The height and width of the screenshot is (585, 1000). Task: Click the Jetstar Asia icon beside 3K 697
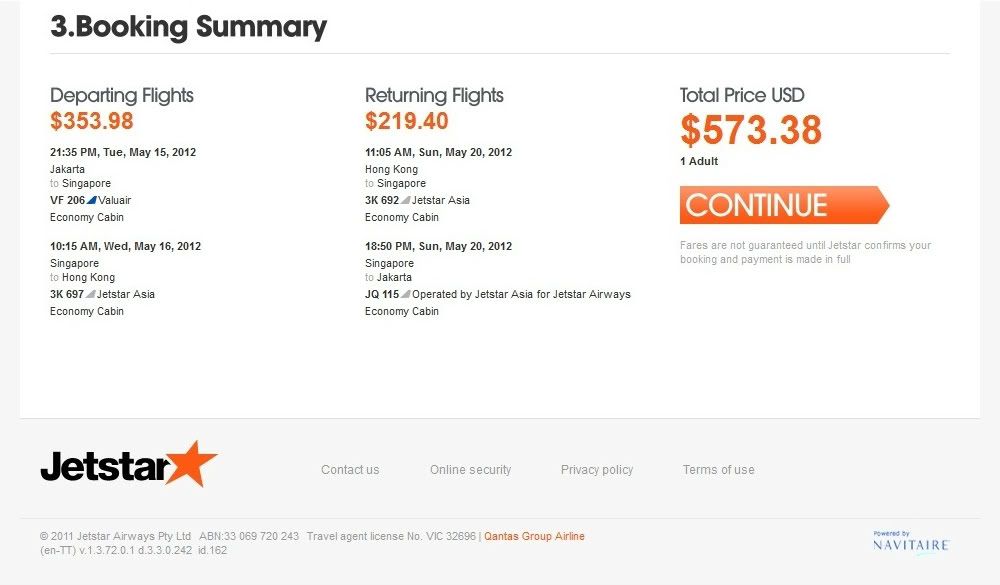click(90, 294)
